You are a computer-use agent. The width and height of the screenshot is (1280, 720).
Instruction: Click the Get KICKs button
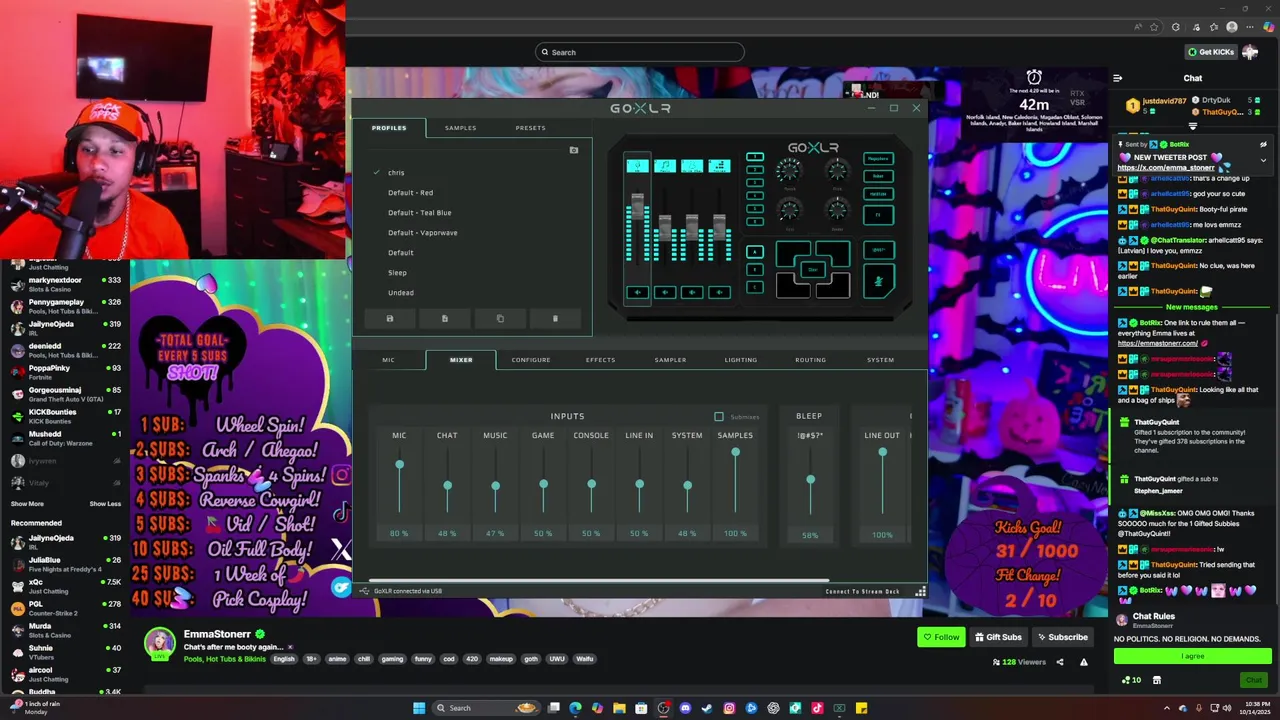point(1211,52)
